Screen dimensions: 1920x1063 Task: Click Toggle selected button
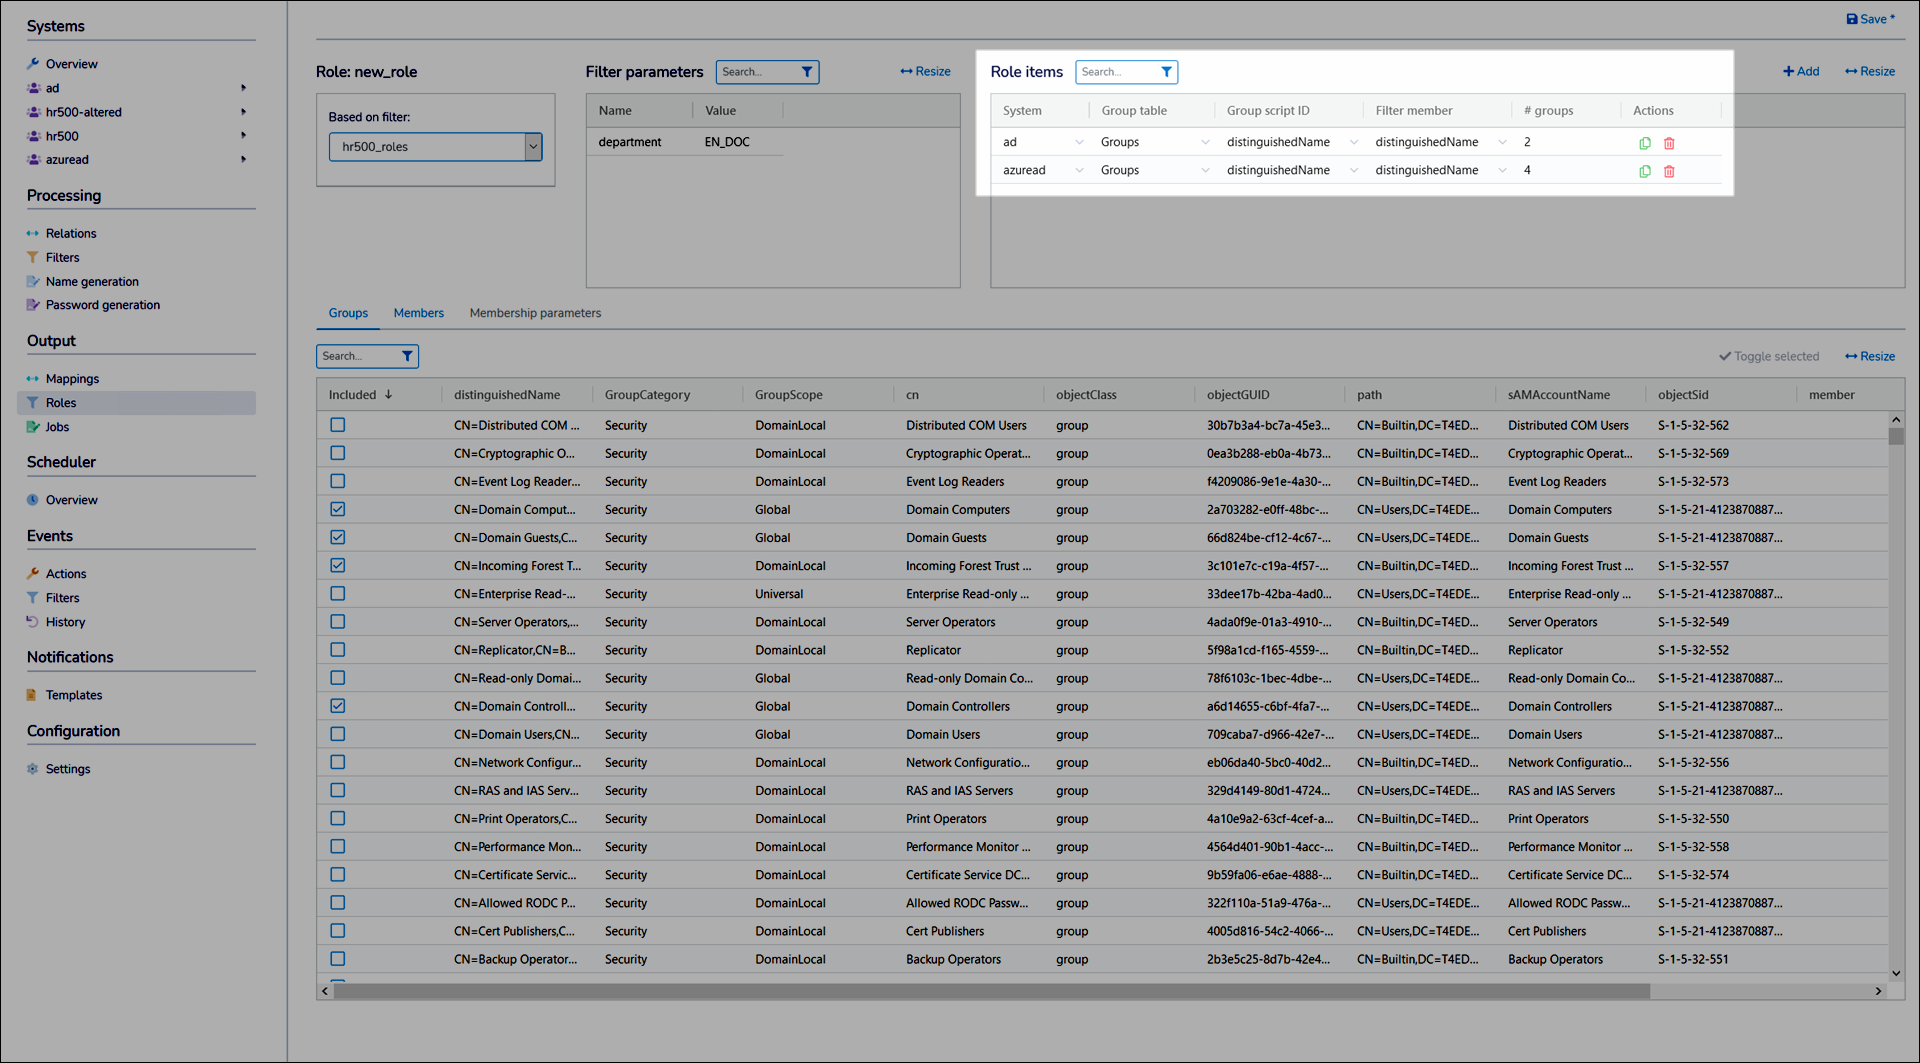(x=1768, y=356)
